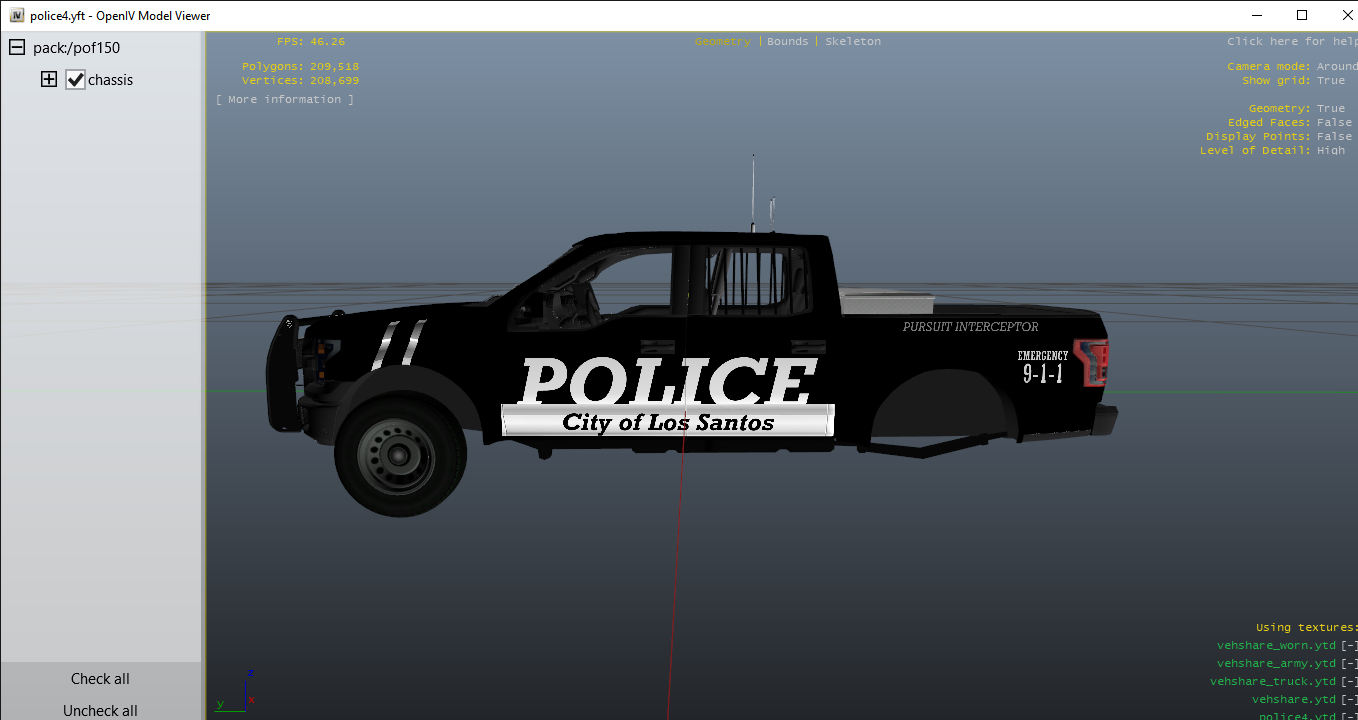Expand the chassis tree node
This screenshot has height=720, width=1358.
coord(49,80)
